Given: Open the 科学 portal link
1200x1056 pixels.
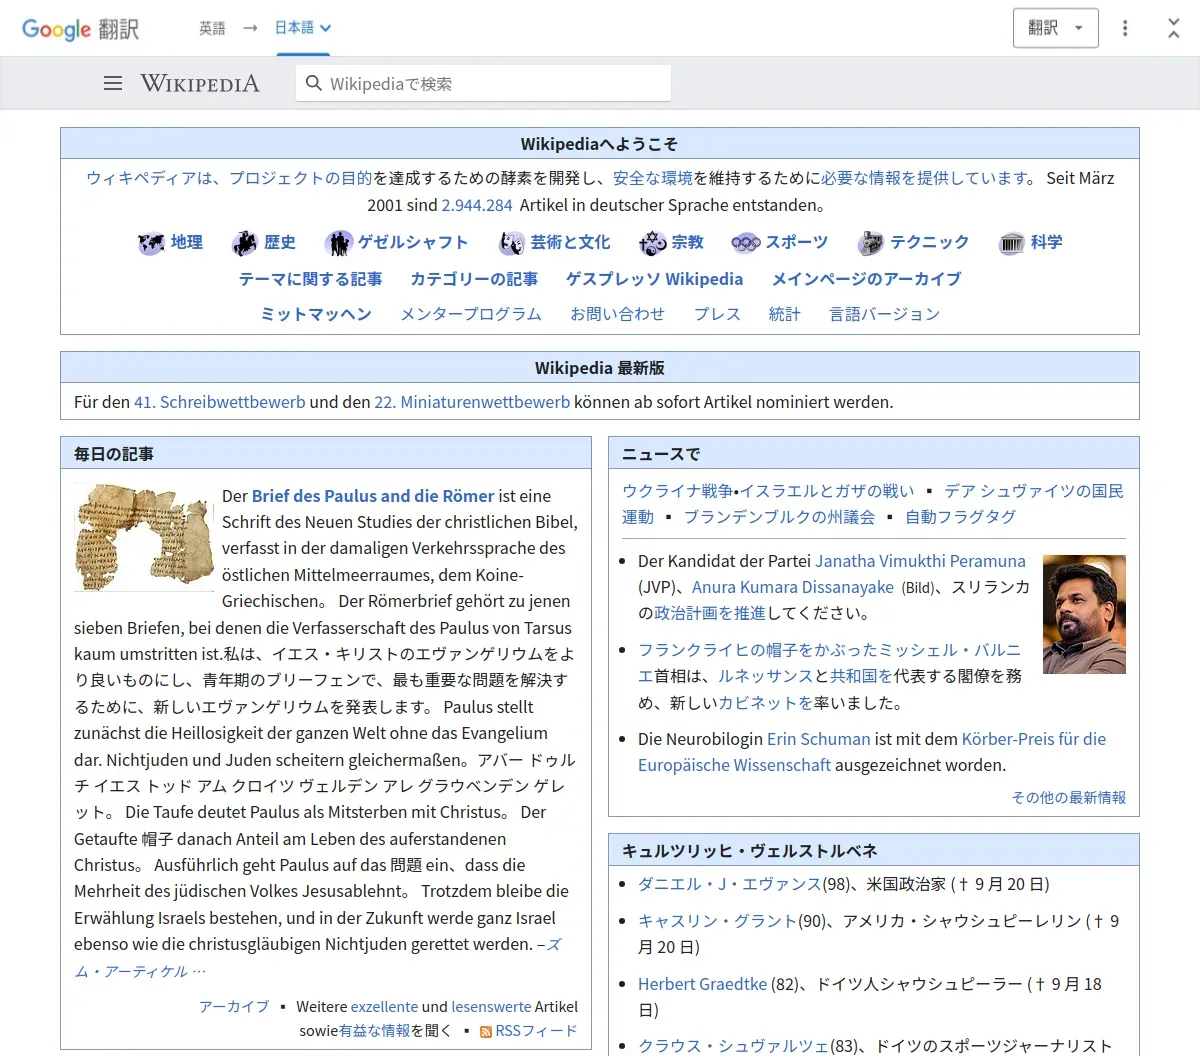Looking at the screenshot, I should pyautogui.click(x=1047, y=242).
